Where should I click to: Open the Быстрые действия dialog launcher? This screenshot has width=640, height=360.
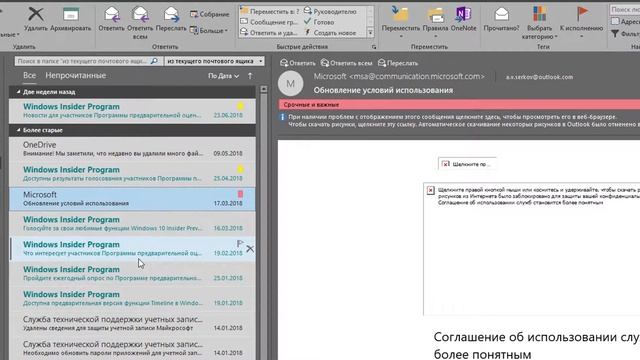[x=374, y=47]
